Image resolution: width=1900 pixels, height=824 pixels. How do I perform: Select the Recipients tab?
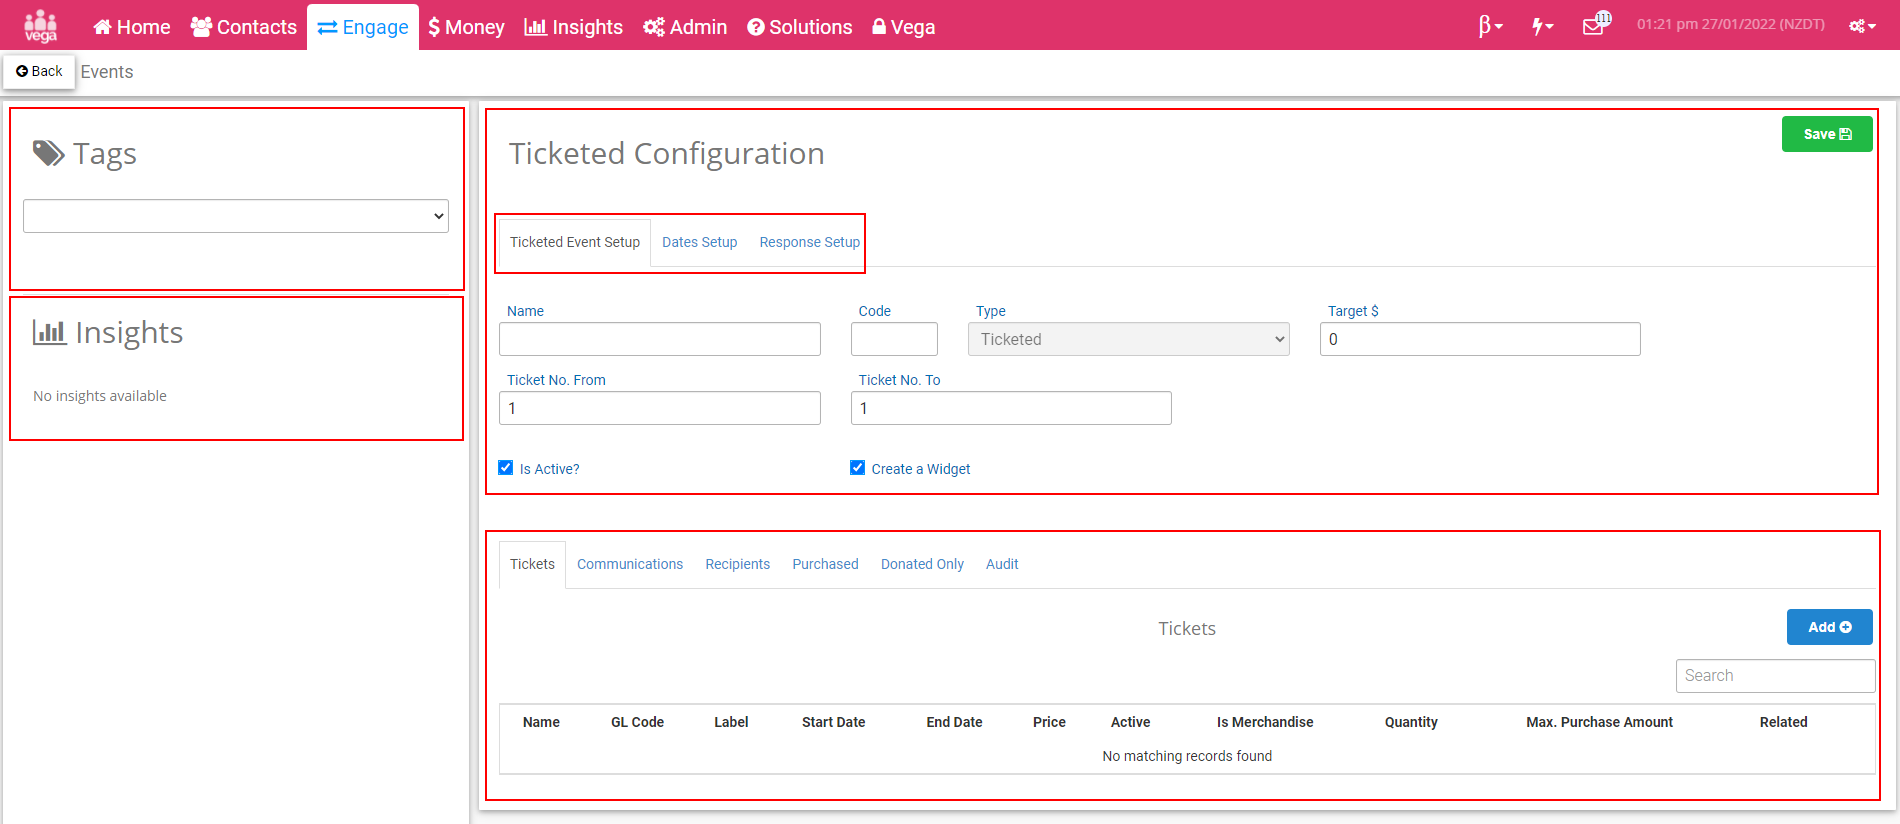click(x=738, y=564)
